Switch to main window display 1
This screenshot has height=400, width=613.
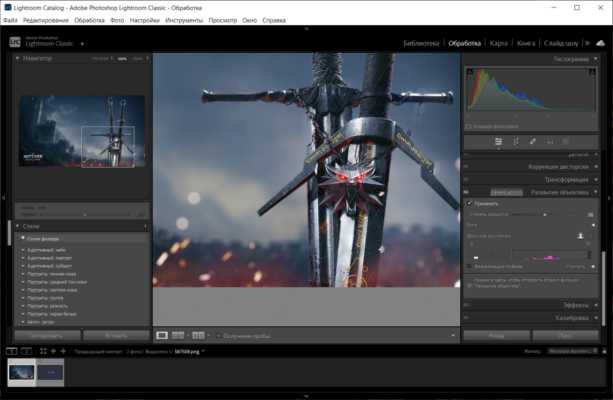[12, 351]
